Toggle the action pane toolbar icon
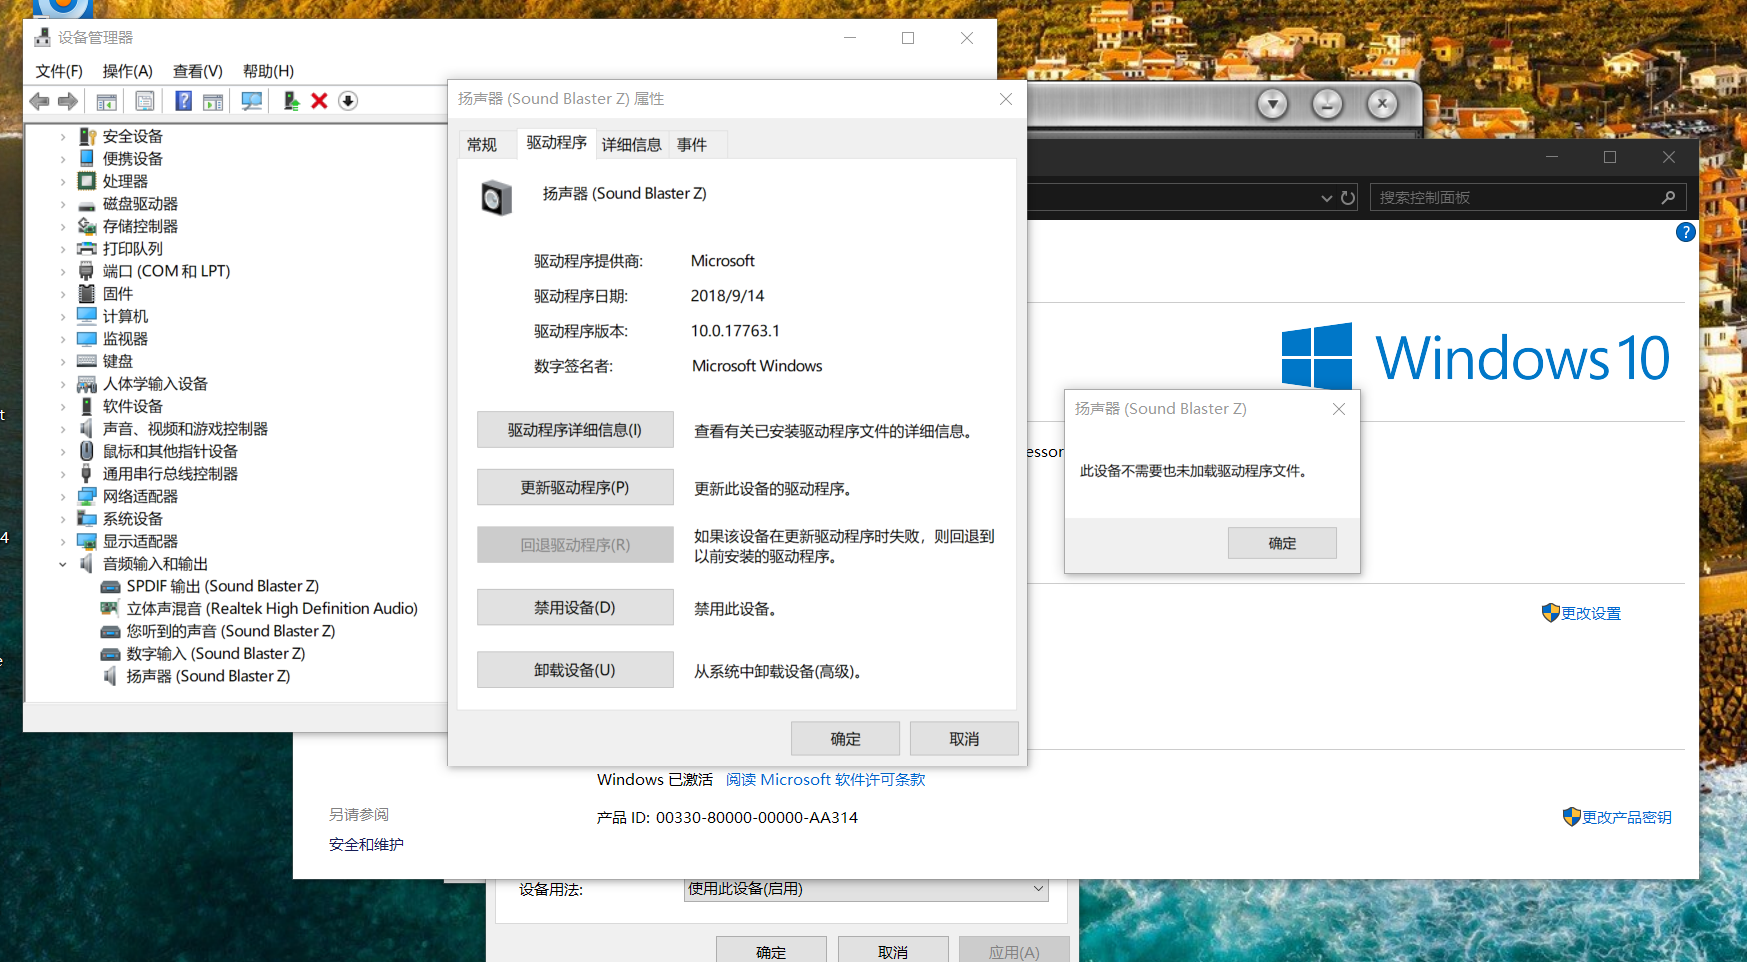Viewport: 1747px width, 962px height. 213,101
